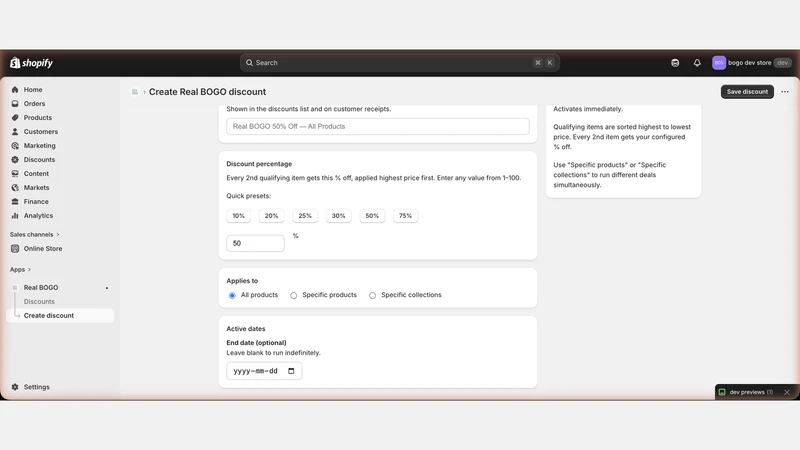
Task: Close the dev previews bar
Action: click(787, 392)
